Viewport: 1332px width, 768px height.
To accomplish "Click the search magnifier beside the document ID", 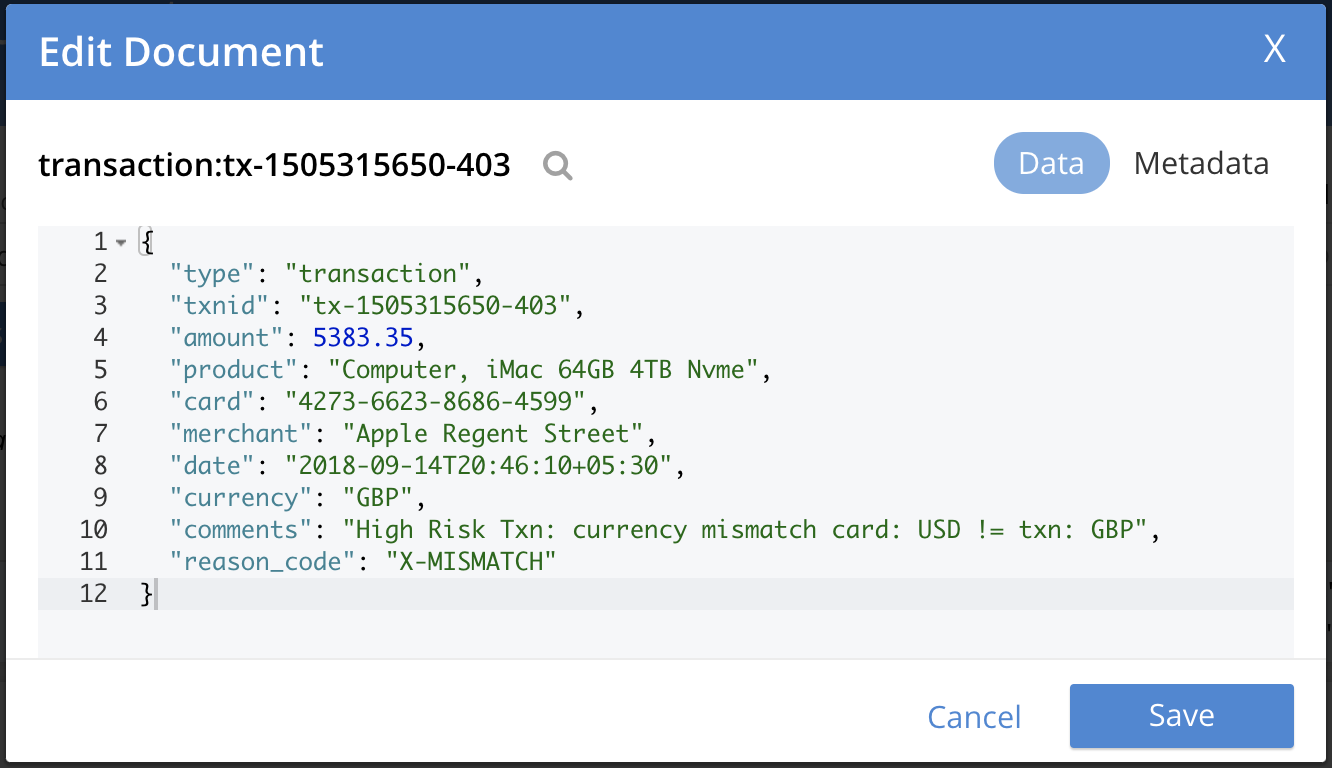I will (x=557, y=166).
